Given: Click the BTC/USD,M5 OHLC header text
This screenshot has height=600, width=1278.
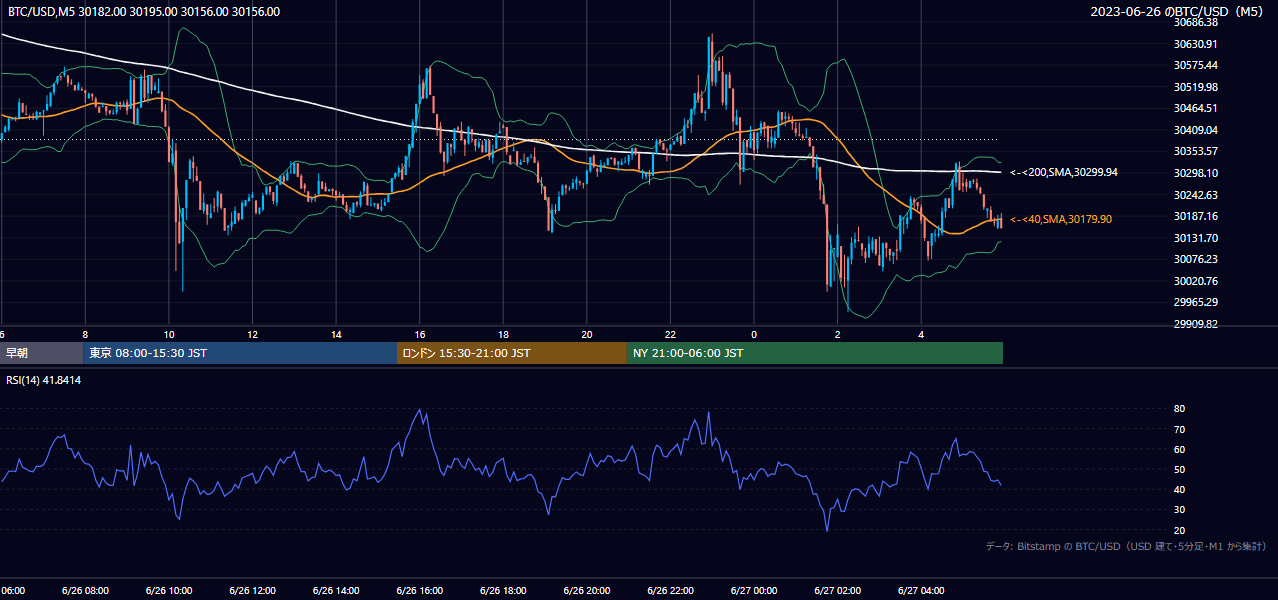Looking at the screenshot, I should point(144,12).
